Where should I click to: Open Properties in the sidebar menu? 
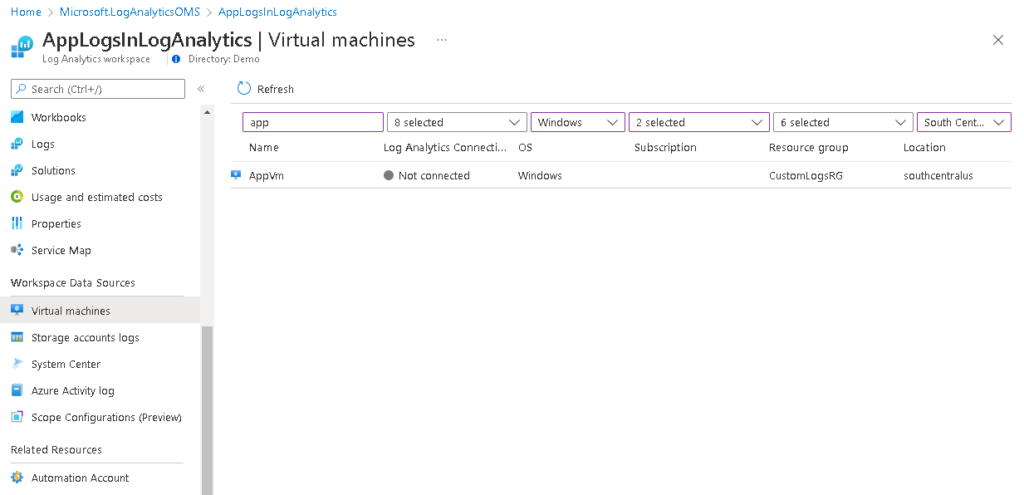(56, 224)
